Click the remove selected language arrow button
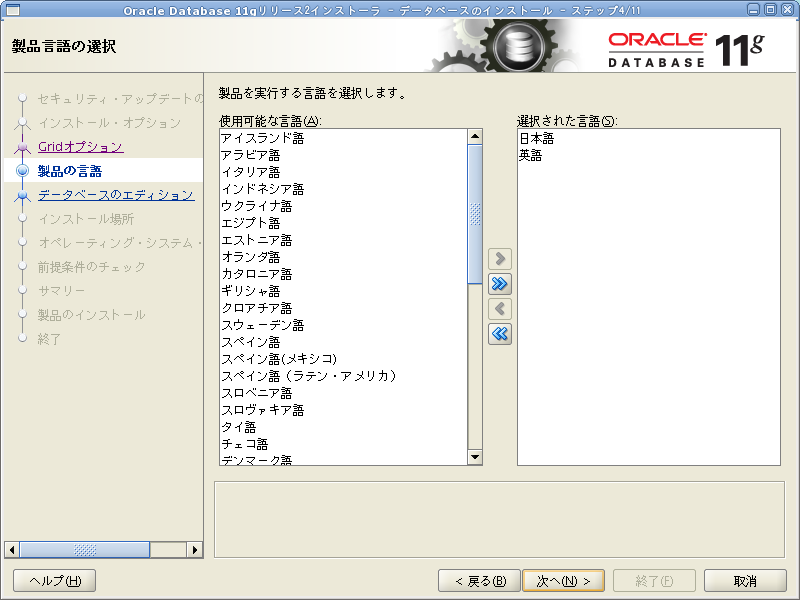 (x=500, y=309)
